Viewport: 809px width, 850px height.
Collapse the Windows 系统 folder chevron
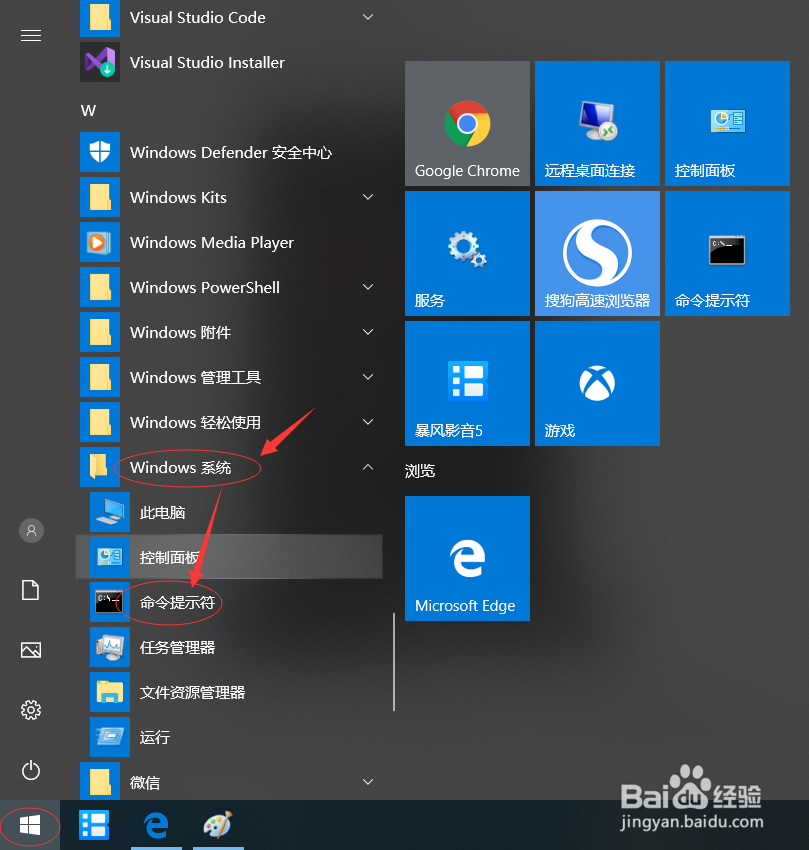tap(368, 467)
